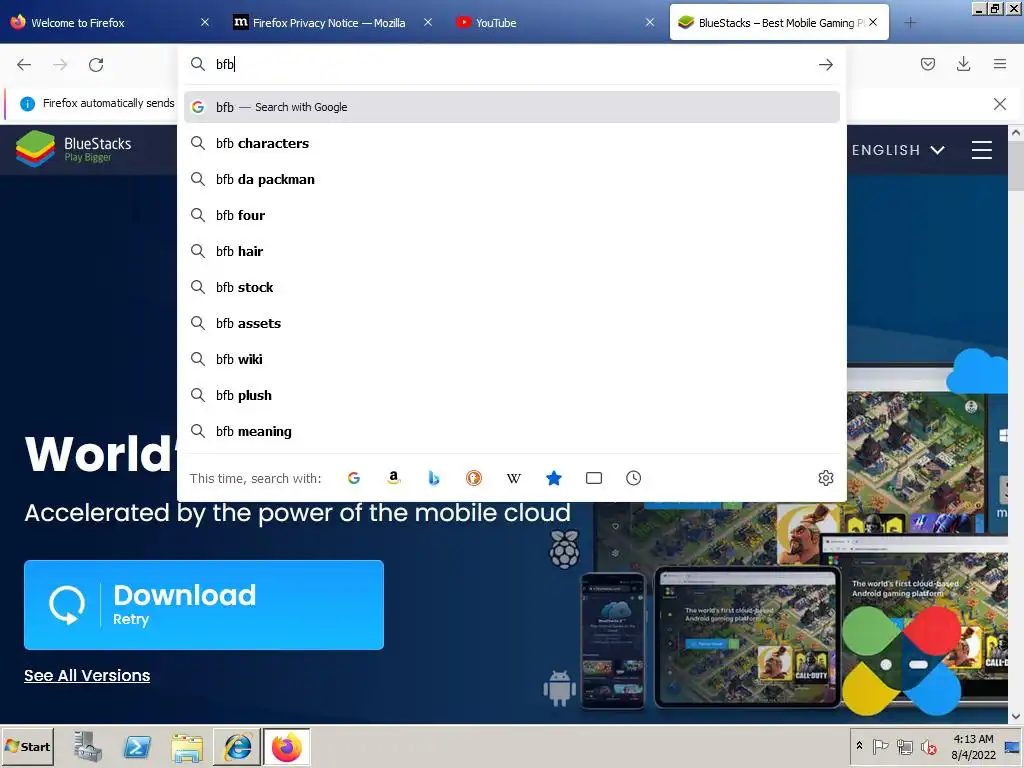
Task: Open Firefox application menu
Action: click(999, 64)
